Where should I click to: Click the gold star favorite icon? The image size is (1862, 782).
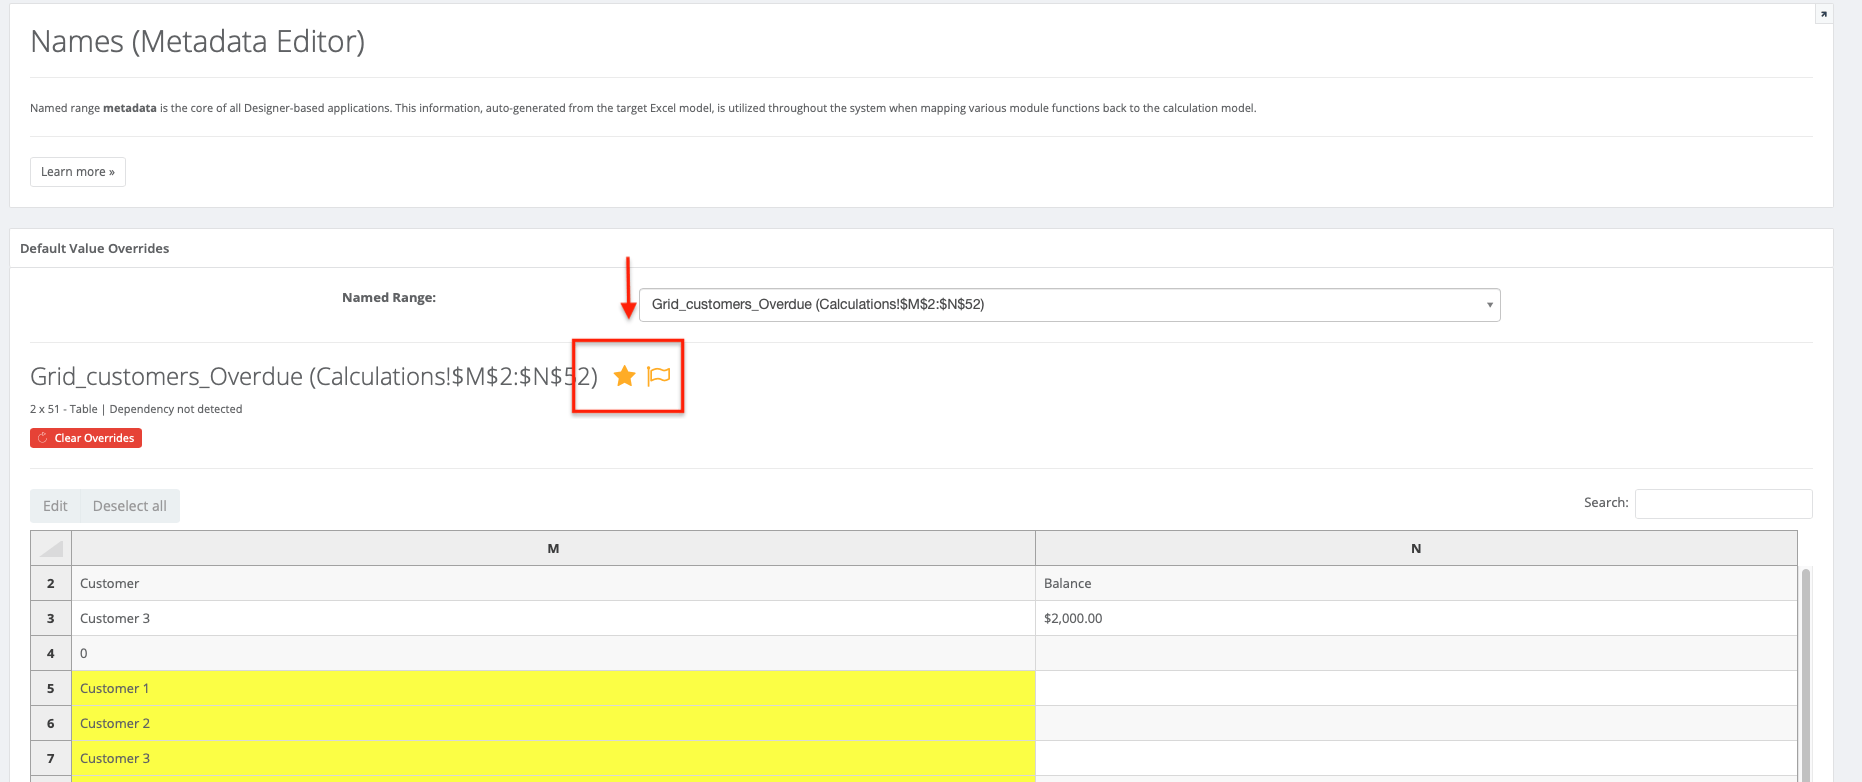pyautogui.click(x=624, y=376)
